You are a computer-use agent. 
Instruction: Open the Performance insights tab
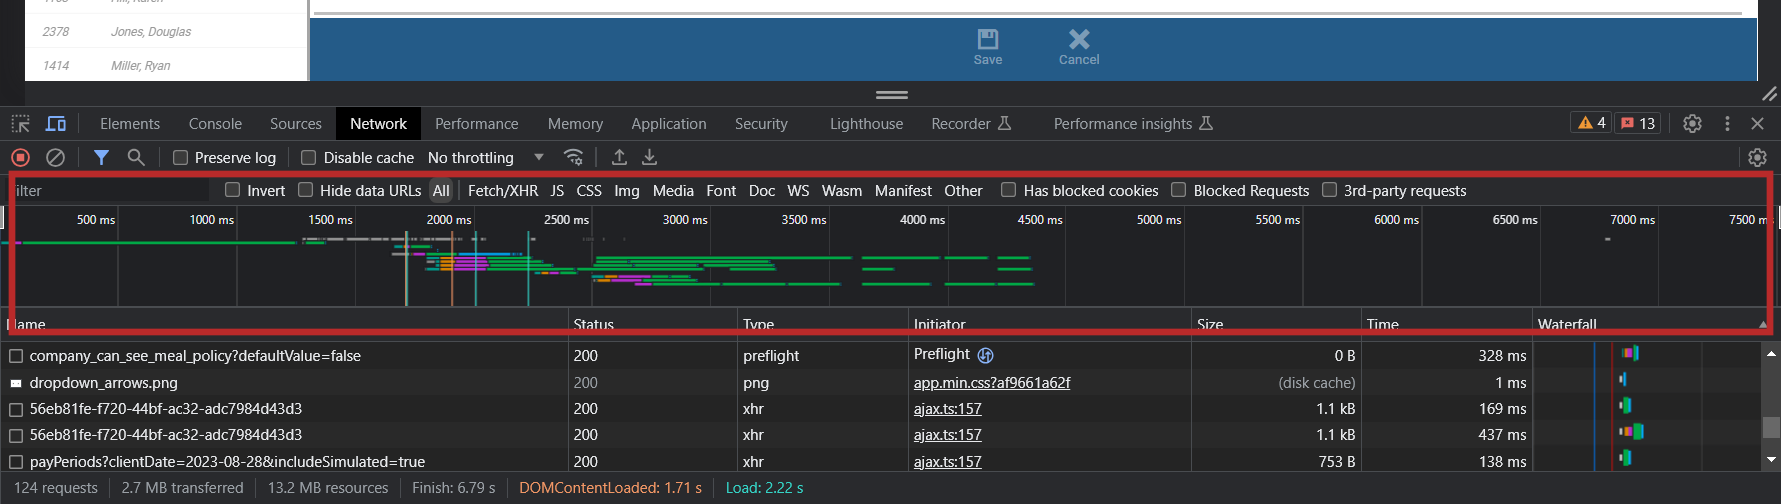(1133, 124)
